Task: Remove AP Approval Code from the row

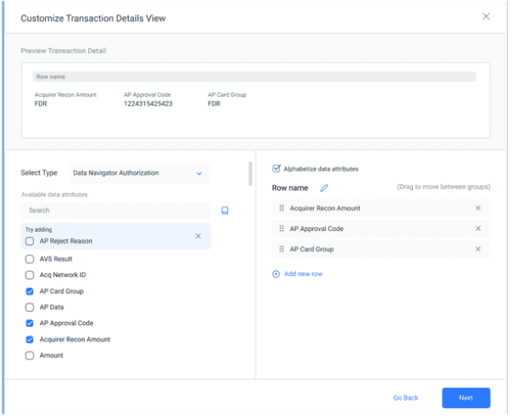Action: tap(478, 229)
